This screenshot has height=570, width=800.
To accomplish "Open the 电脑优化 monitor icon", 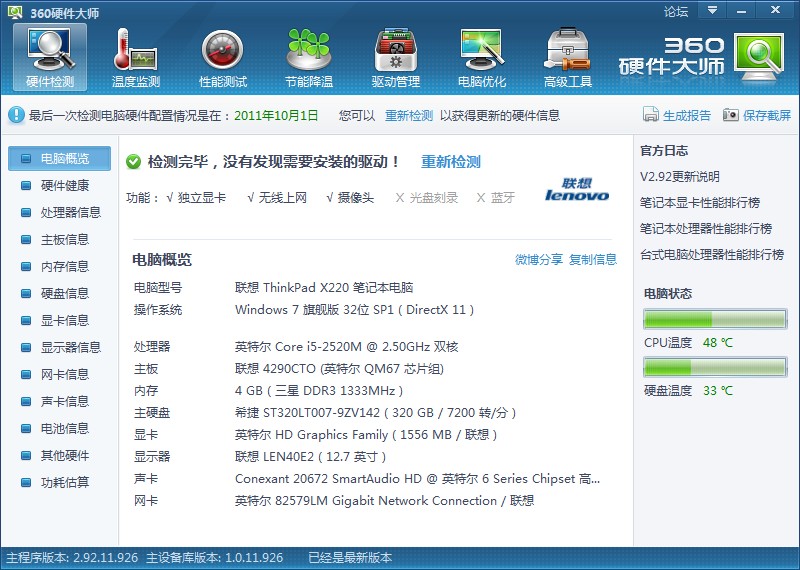I will [482, 49].
